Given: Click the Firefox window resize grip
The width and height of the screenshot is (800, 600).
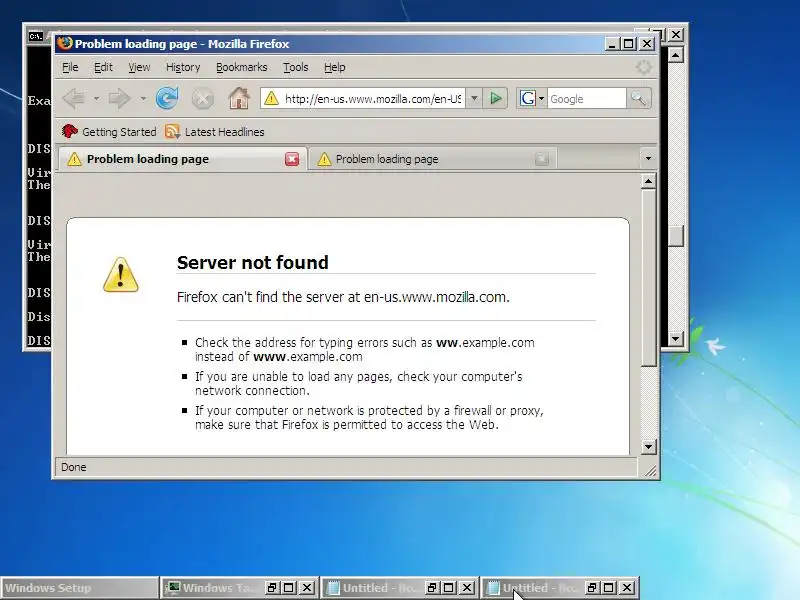Looking at the screenshot, I should (x=651, y=471).
